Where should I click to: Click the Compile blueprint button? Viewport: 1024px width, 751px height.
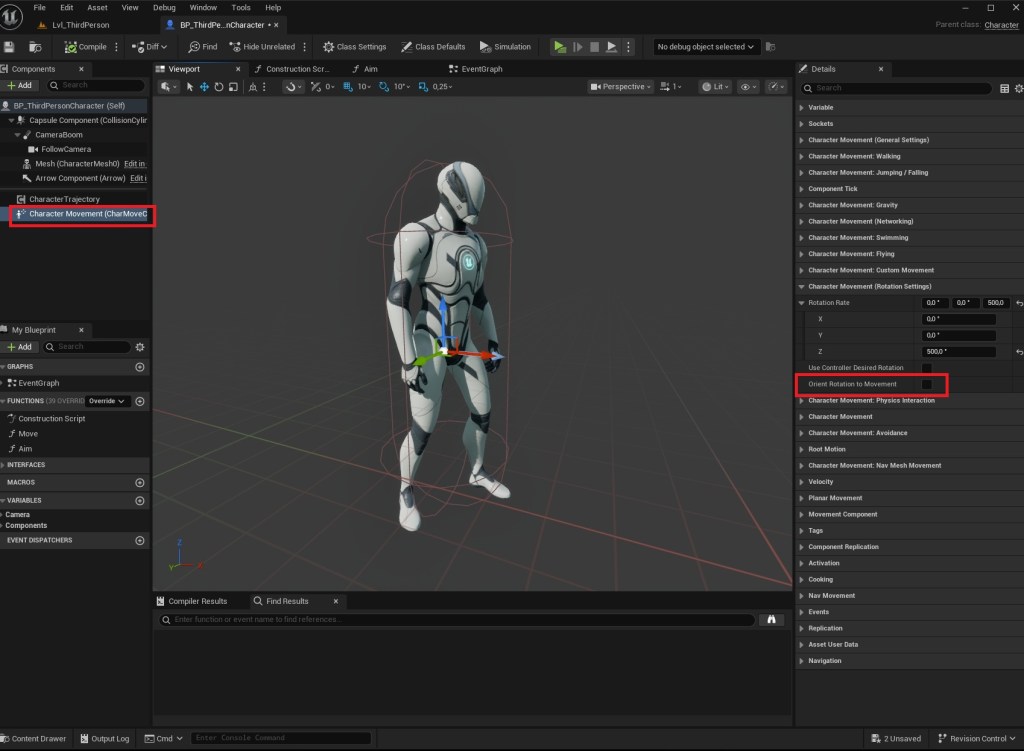[x=85, y=47]
